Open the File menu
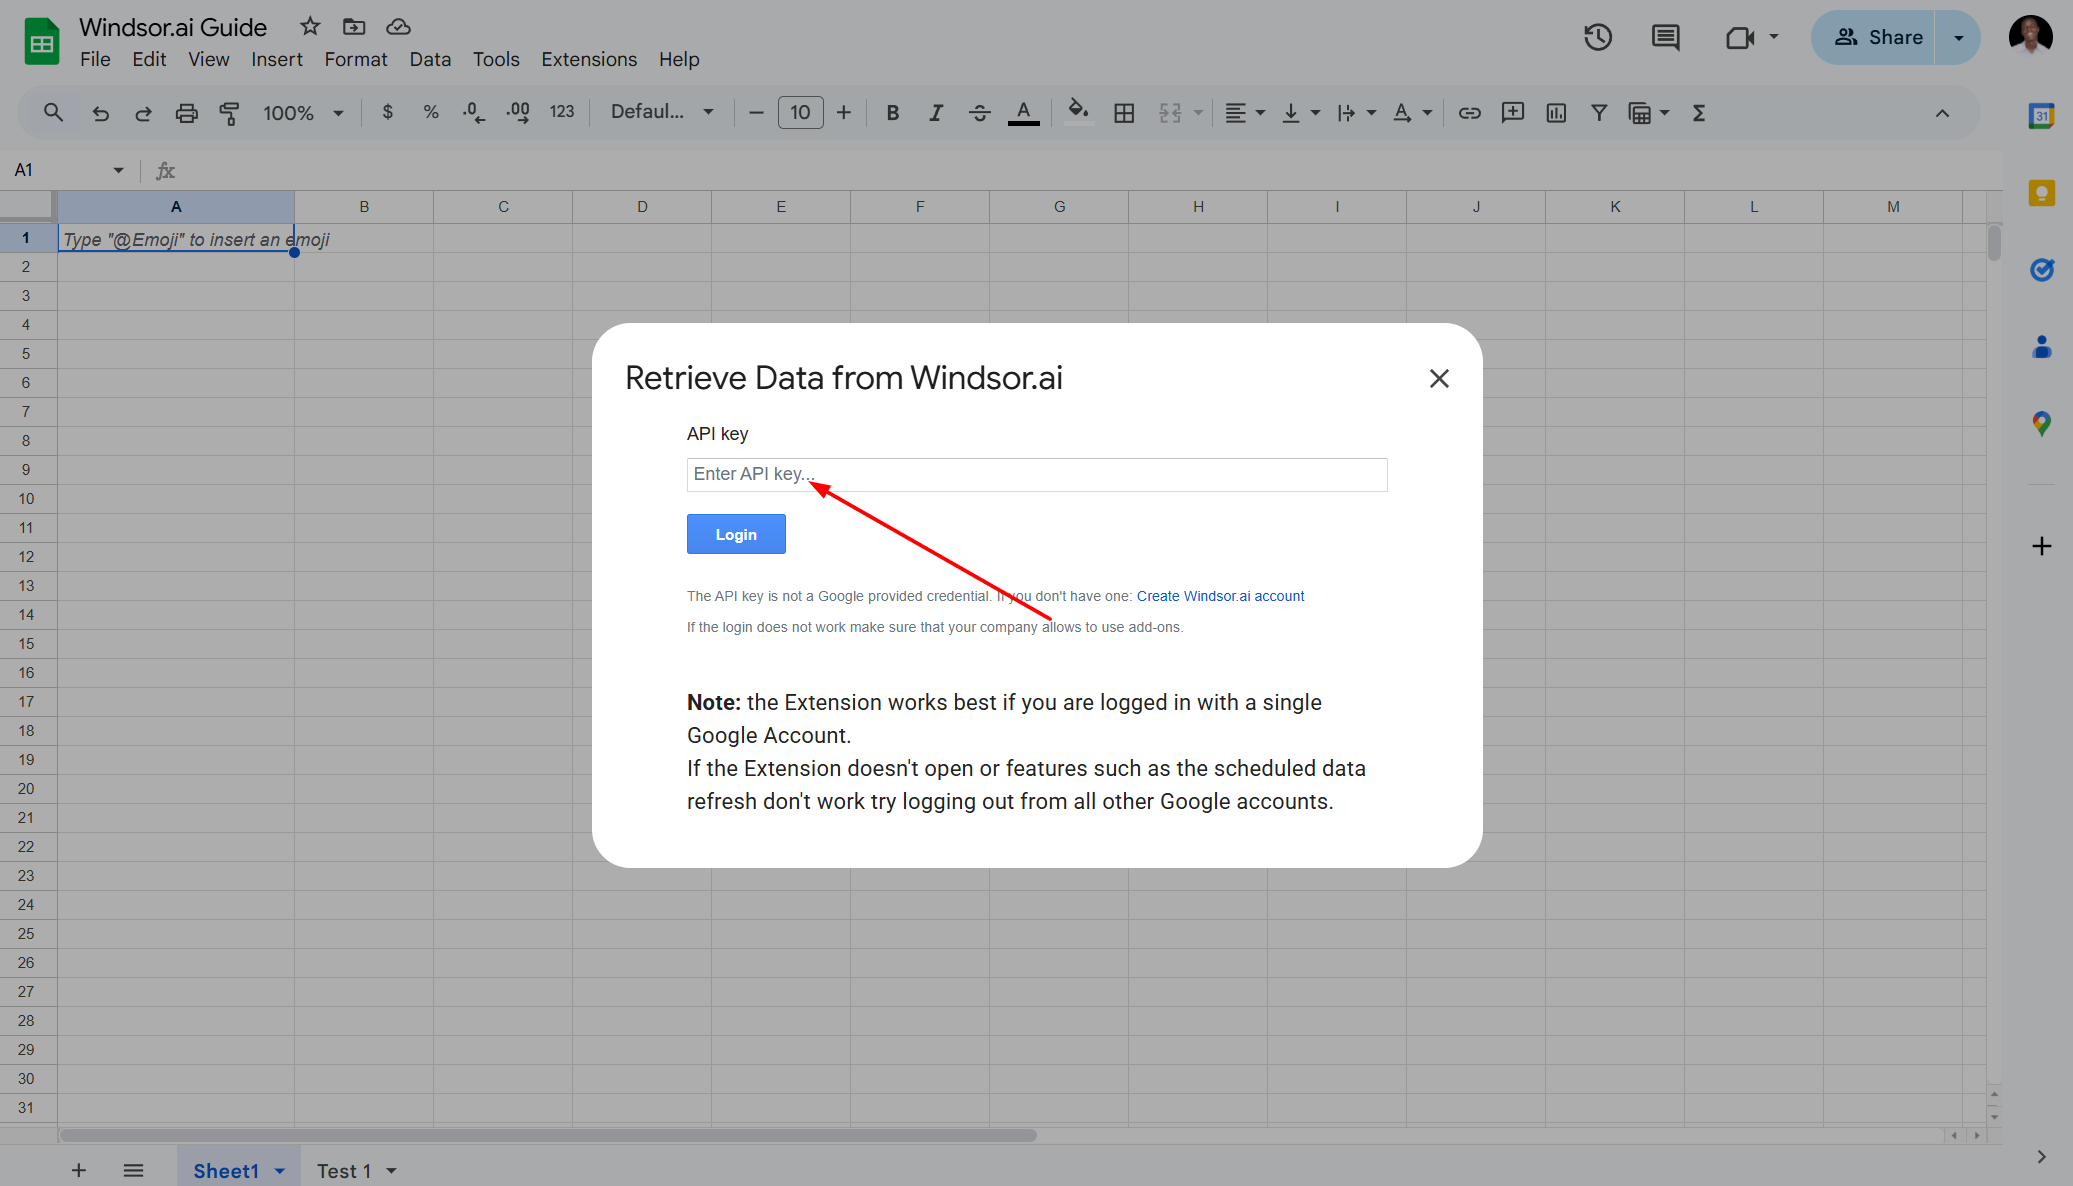2073x1186 pixels. (x=95, y=60)
